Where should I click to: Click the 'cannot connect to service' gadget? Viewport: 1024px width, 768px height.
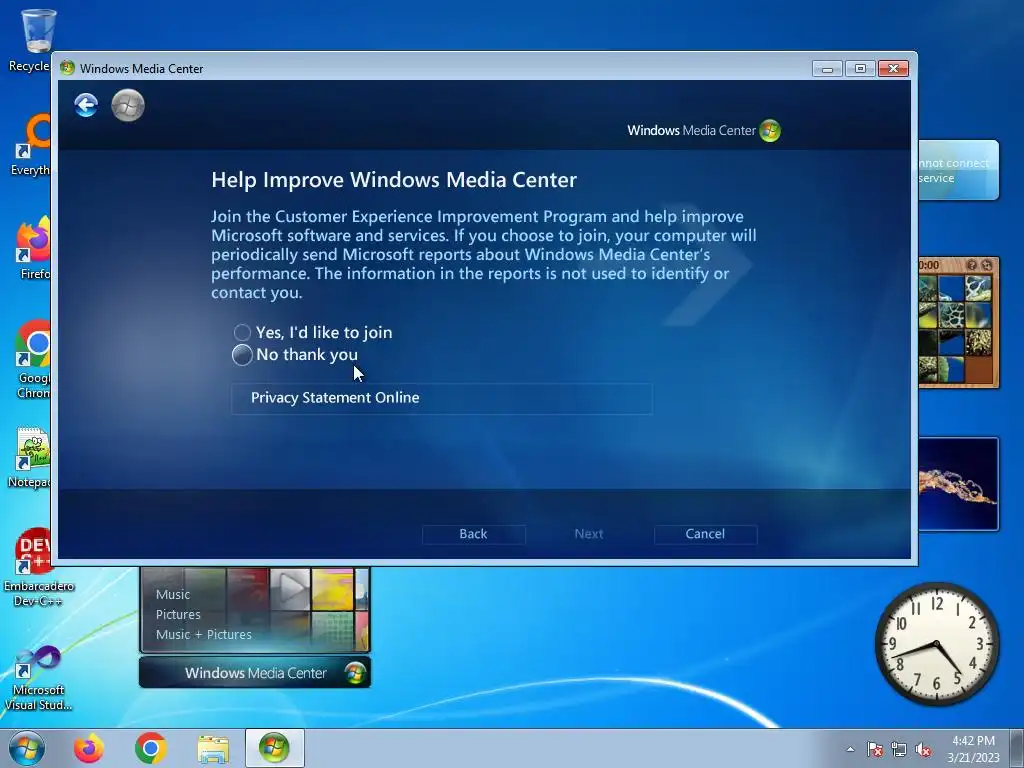click(959, 170)
